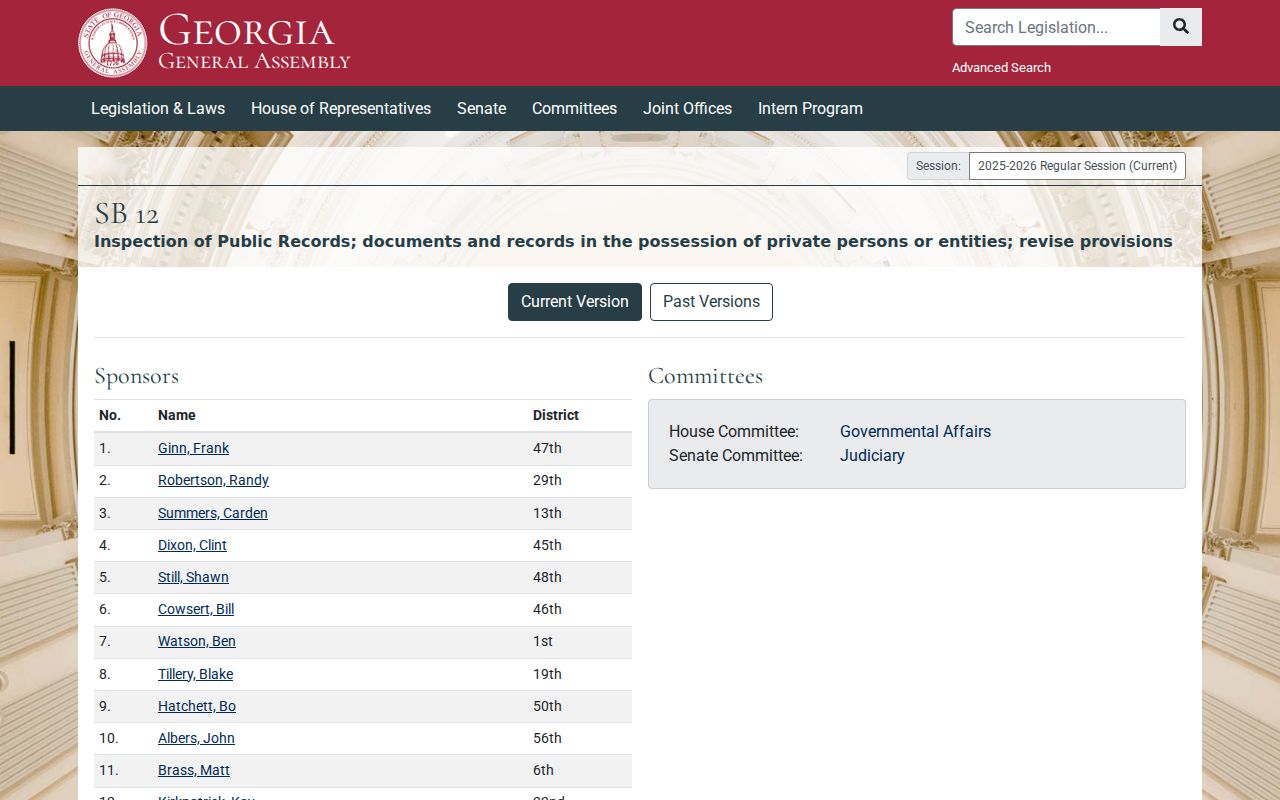The height and width of the screenshot is (800, 1280).
Task: Open sponsor Ginn, Frank
Action: click(193, 448)
